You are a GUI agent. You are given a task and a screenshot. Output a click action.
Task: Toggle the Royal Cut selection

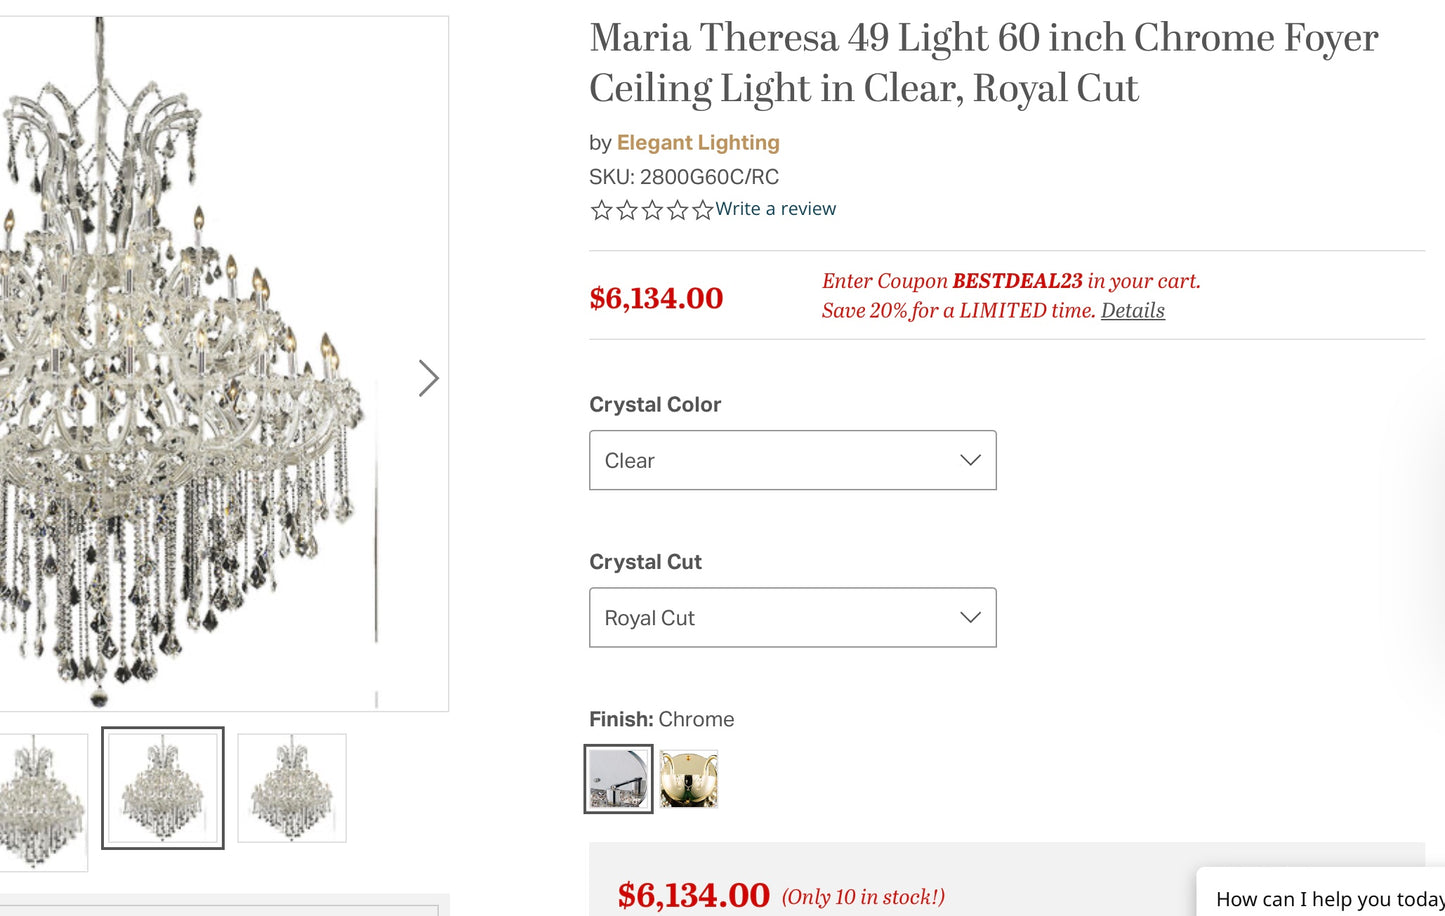tap(792, 617)
